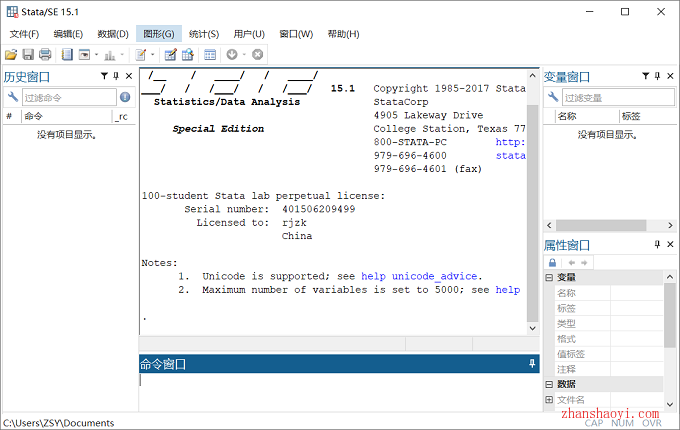680x430 pixels.
Task: Click the help link after 'set to 5000; see'
Action: 508,290
